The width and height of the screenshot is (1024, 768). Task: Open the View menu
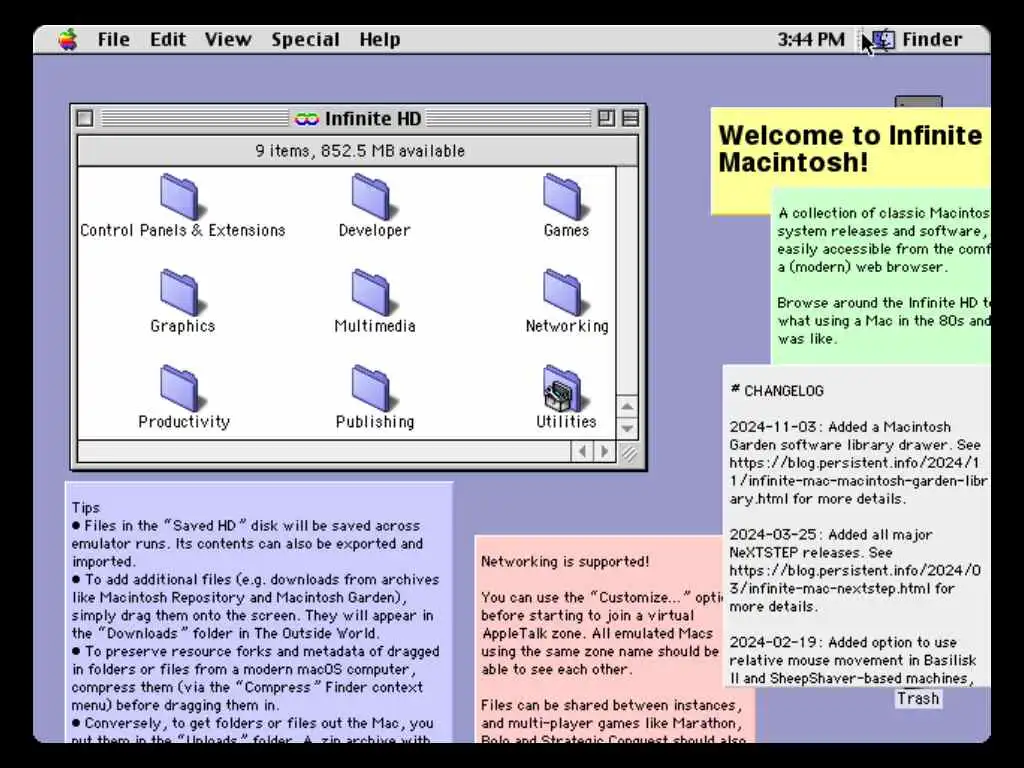pos(228,40)
